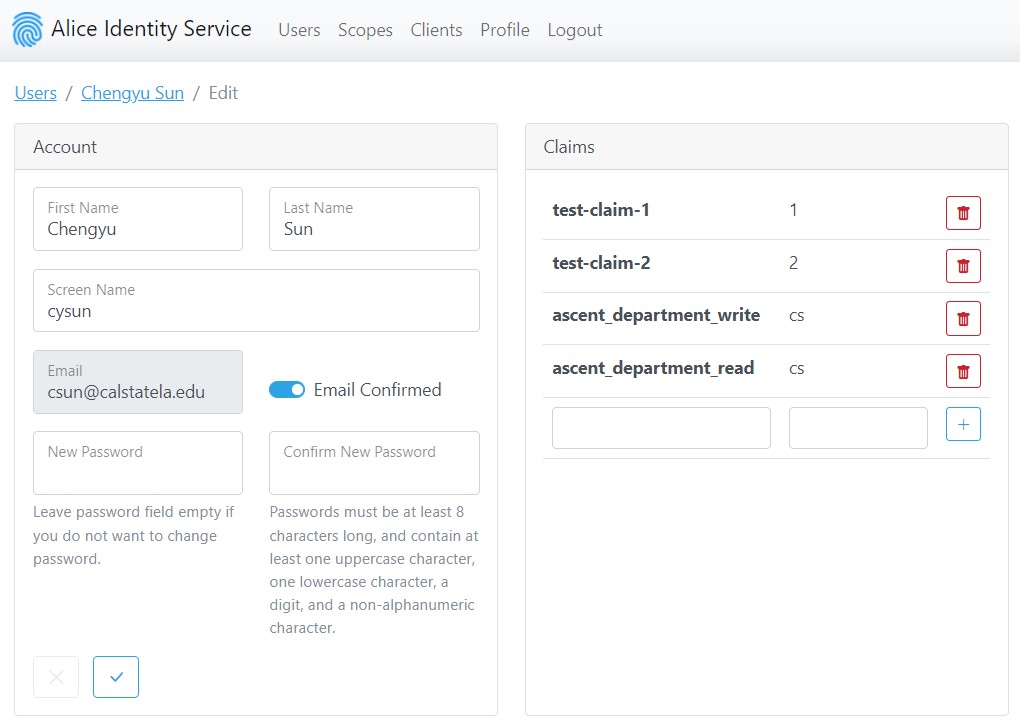Save account changes with checkmark button
Viewport: 1020px width, 723px height.
point(116,677)
